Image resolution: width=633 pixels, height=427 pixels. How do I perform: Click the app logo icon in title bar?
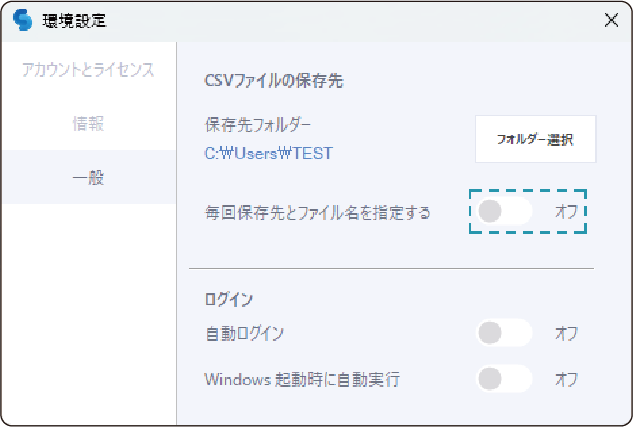[x=23, y=20]
